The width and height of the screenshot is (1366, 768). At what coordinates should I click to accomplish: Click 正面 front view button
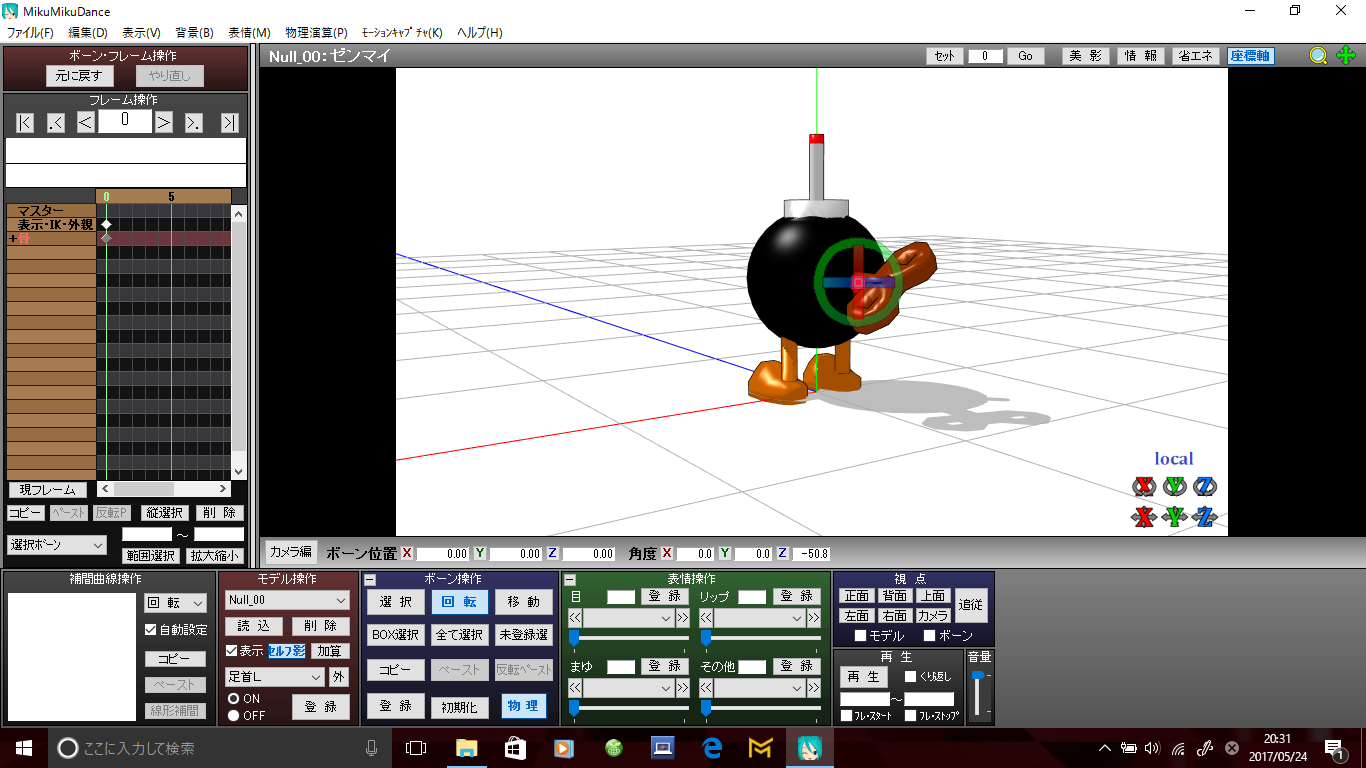[857, 596]
